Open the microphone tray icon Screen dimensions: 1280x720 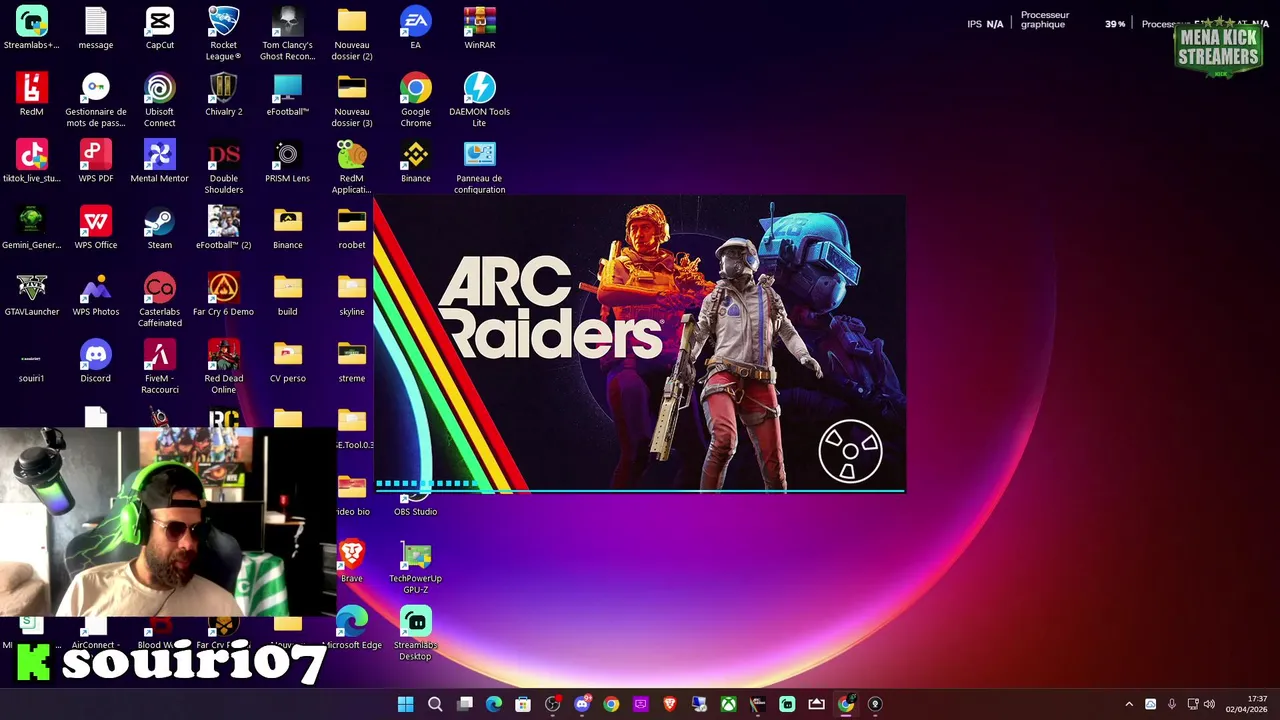pos(1171,704)
